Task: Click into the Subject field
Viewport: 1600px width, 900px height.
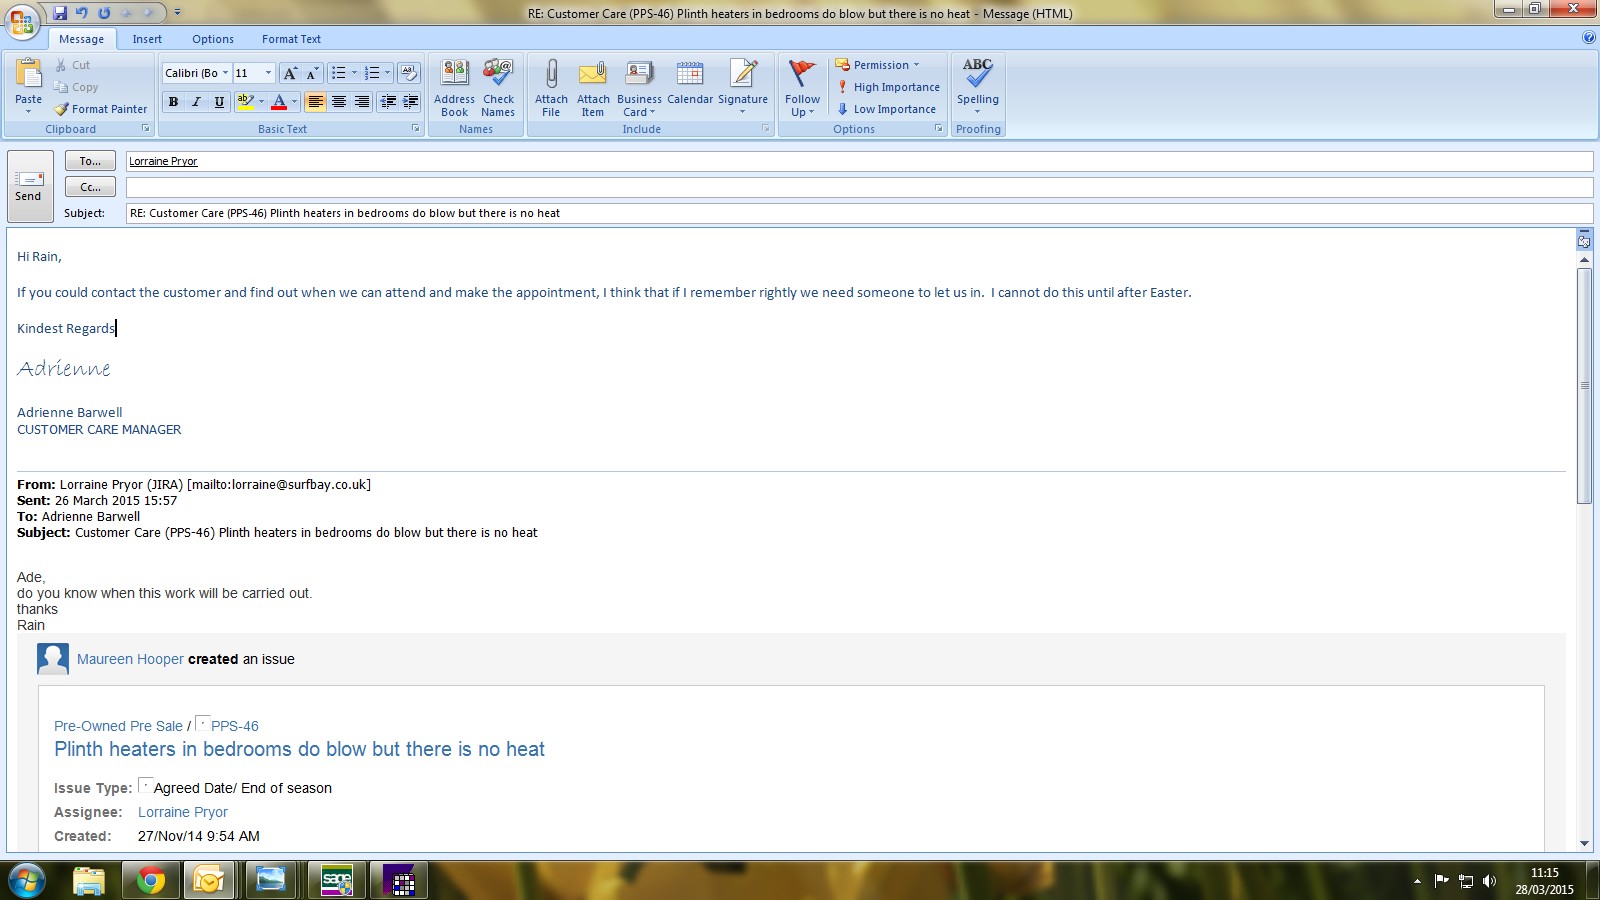Action: click(859, 213)
